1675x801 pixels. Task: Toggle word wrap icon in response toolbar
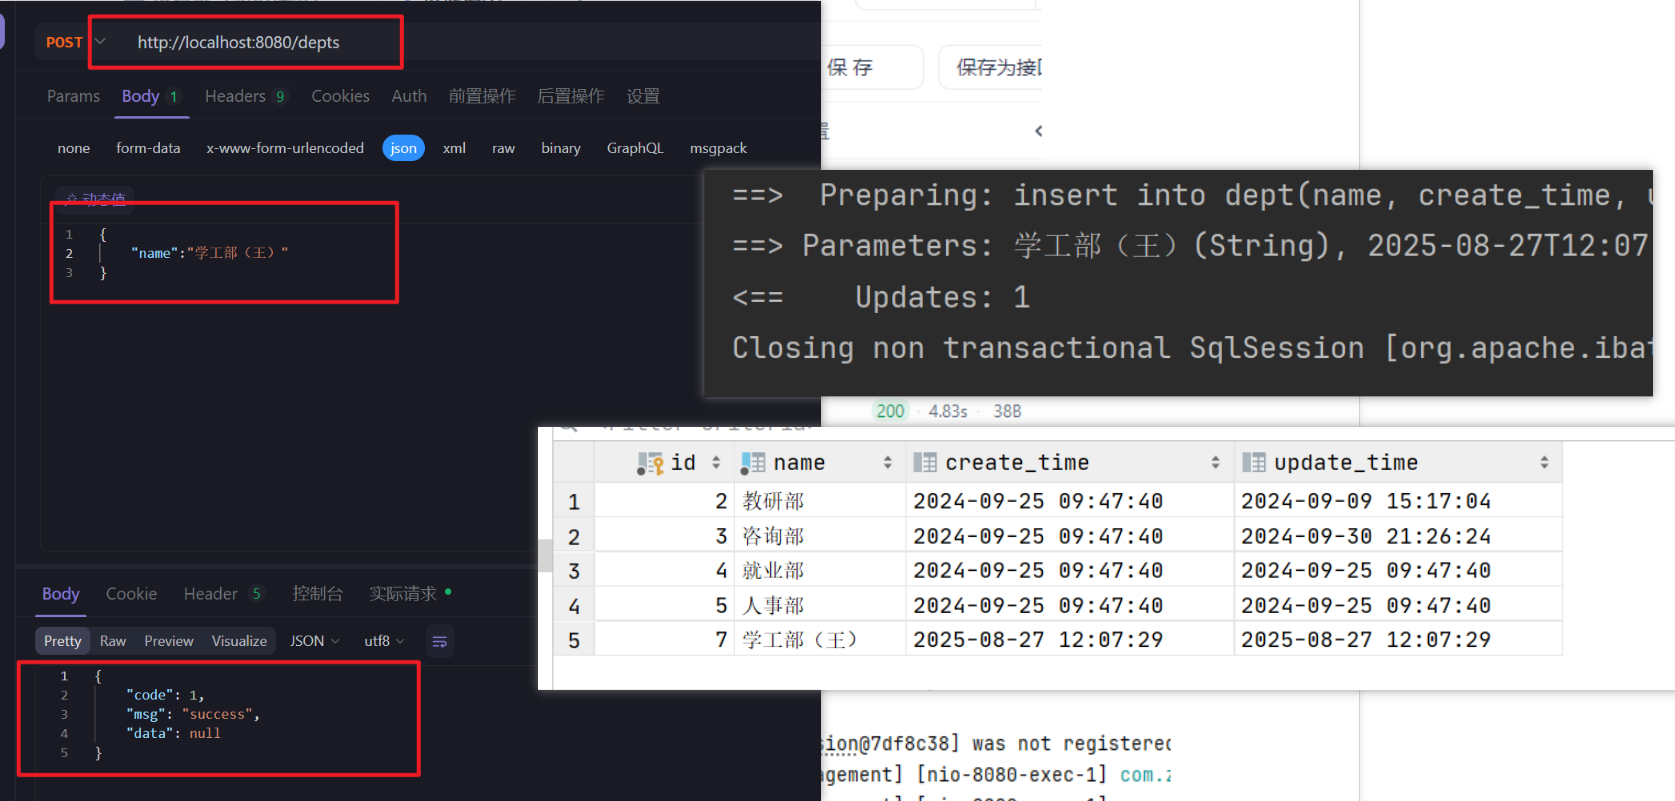439,641
